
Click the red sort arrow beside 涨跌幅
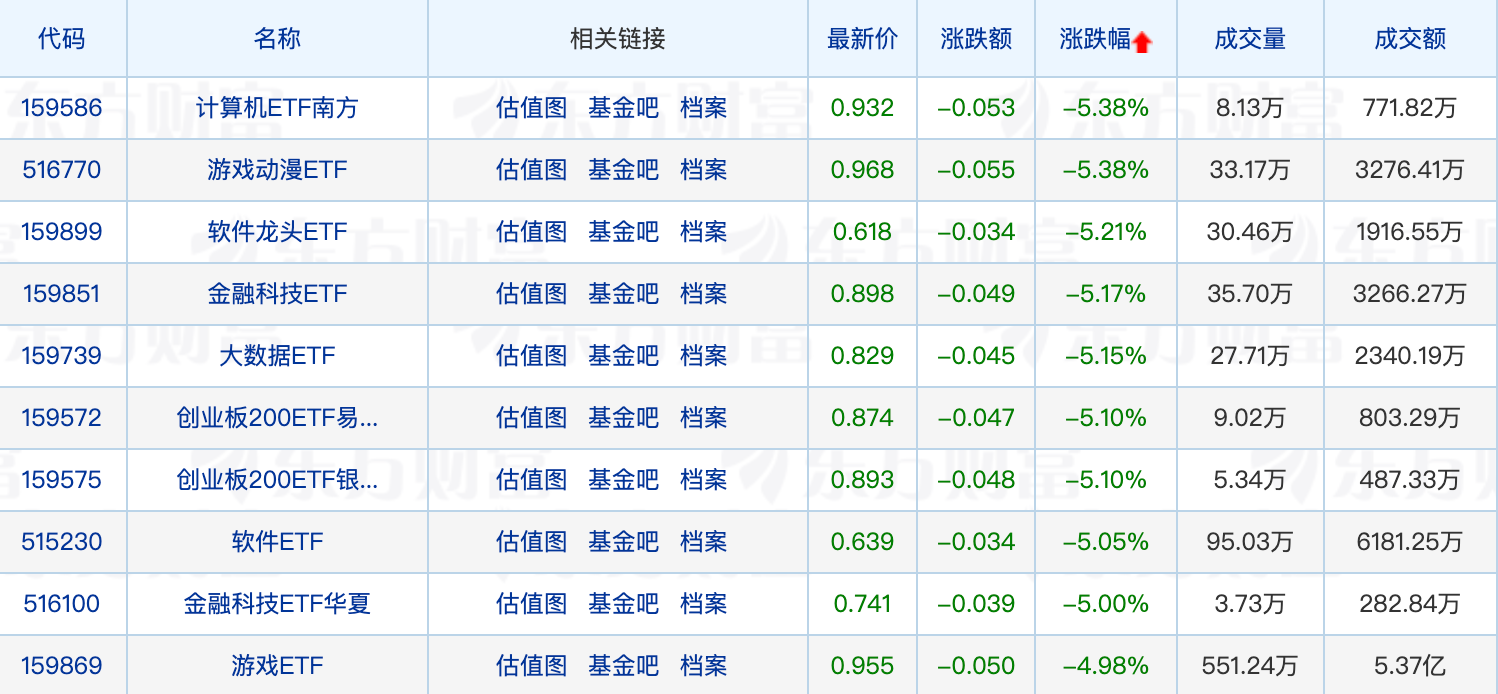(1143, 42)
